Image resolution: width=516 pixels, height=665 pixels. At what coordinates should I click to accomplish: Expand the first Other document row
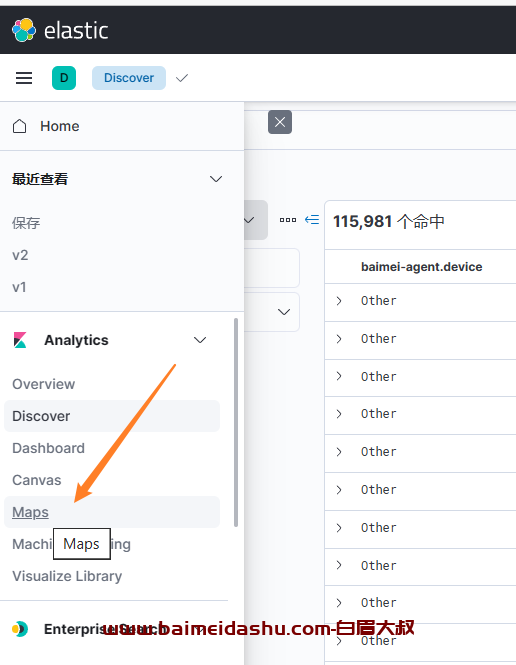(x=339, y=301)
